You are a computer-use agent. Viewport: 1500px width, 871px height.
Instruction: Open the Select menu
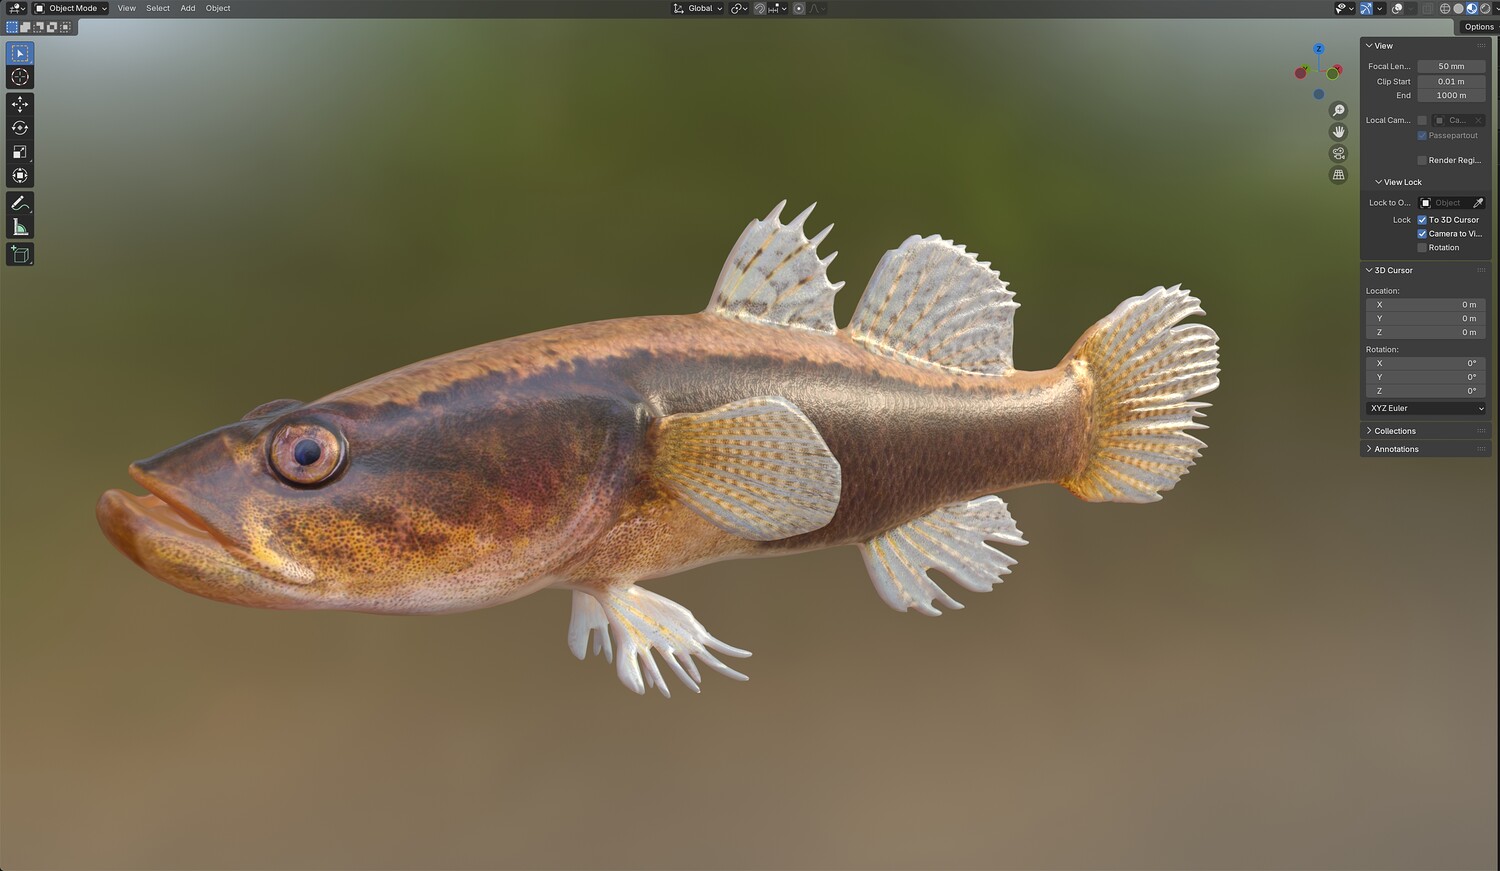(x=158, y=8)
